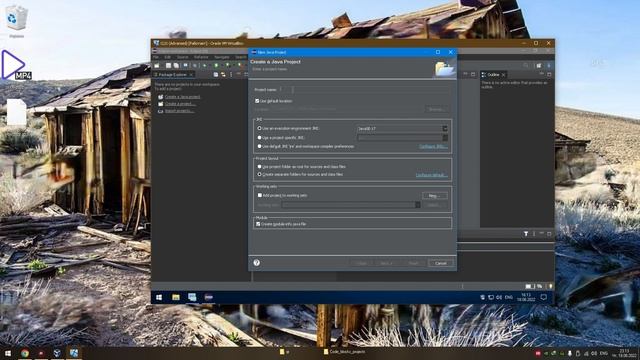The width and height of the screenshot is (640, 360).
Task: Click the guest VM network tray icon
Action: coord(491,297)
